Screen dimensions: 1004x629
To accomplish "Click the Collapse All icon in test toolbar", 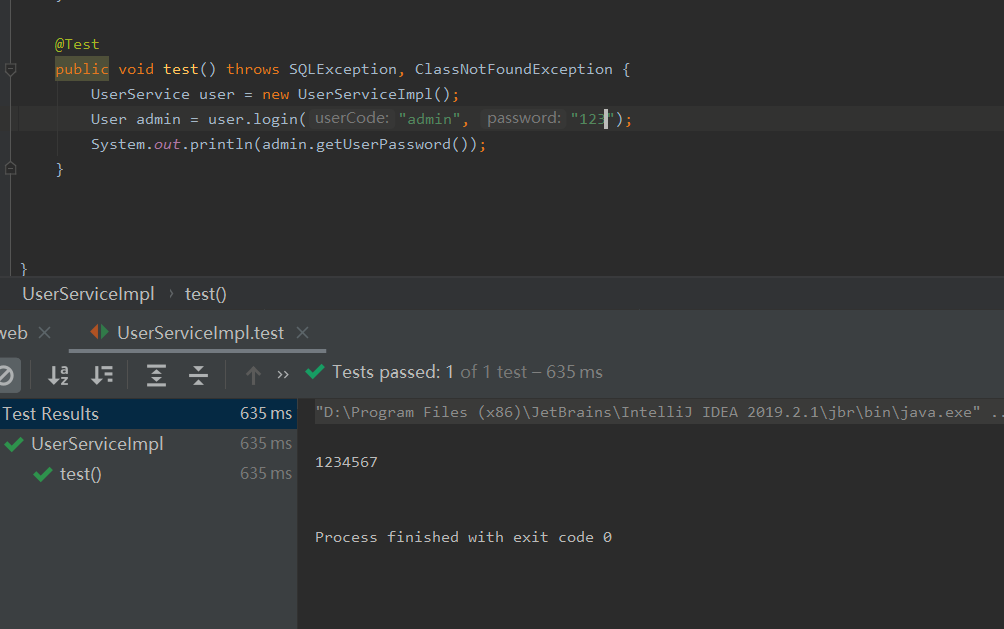I will pos(198,375).
